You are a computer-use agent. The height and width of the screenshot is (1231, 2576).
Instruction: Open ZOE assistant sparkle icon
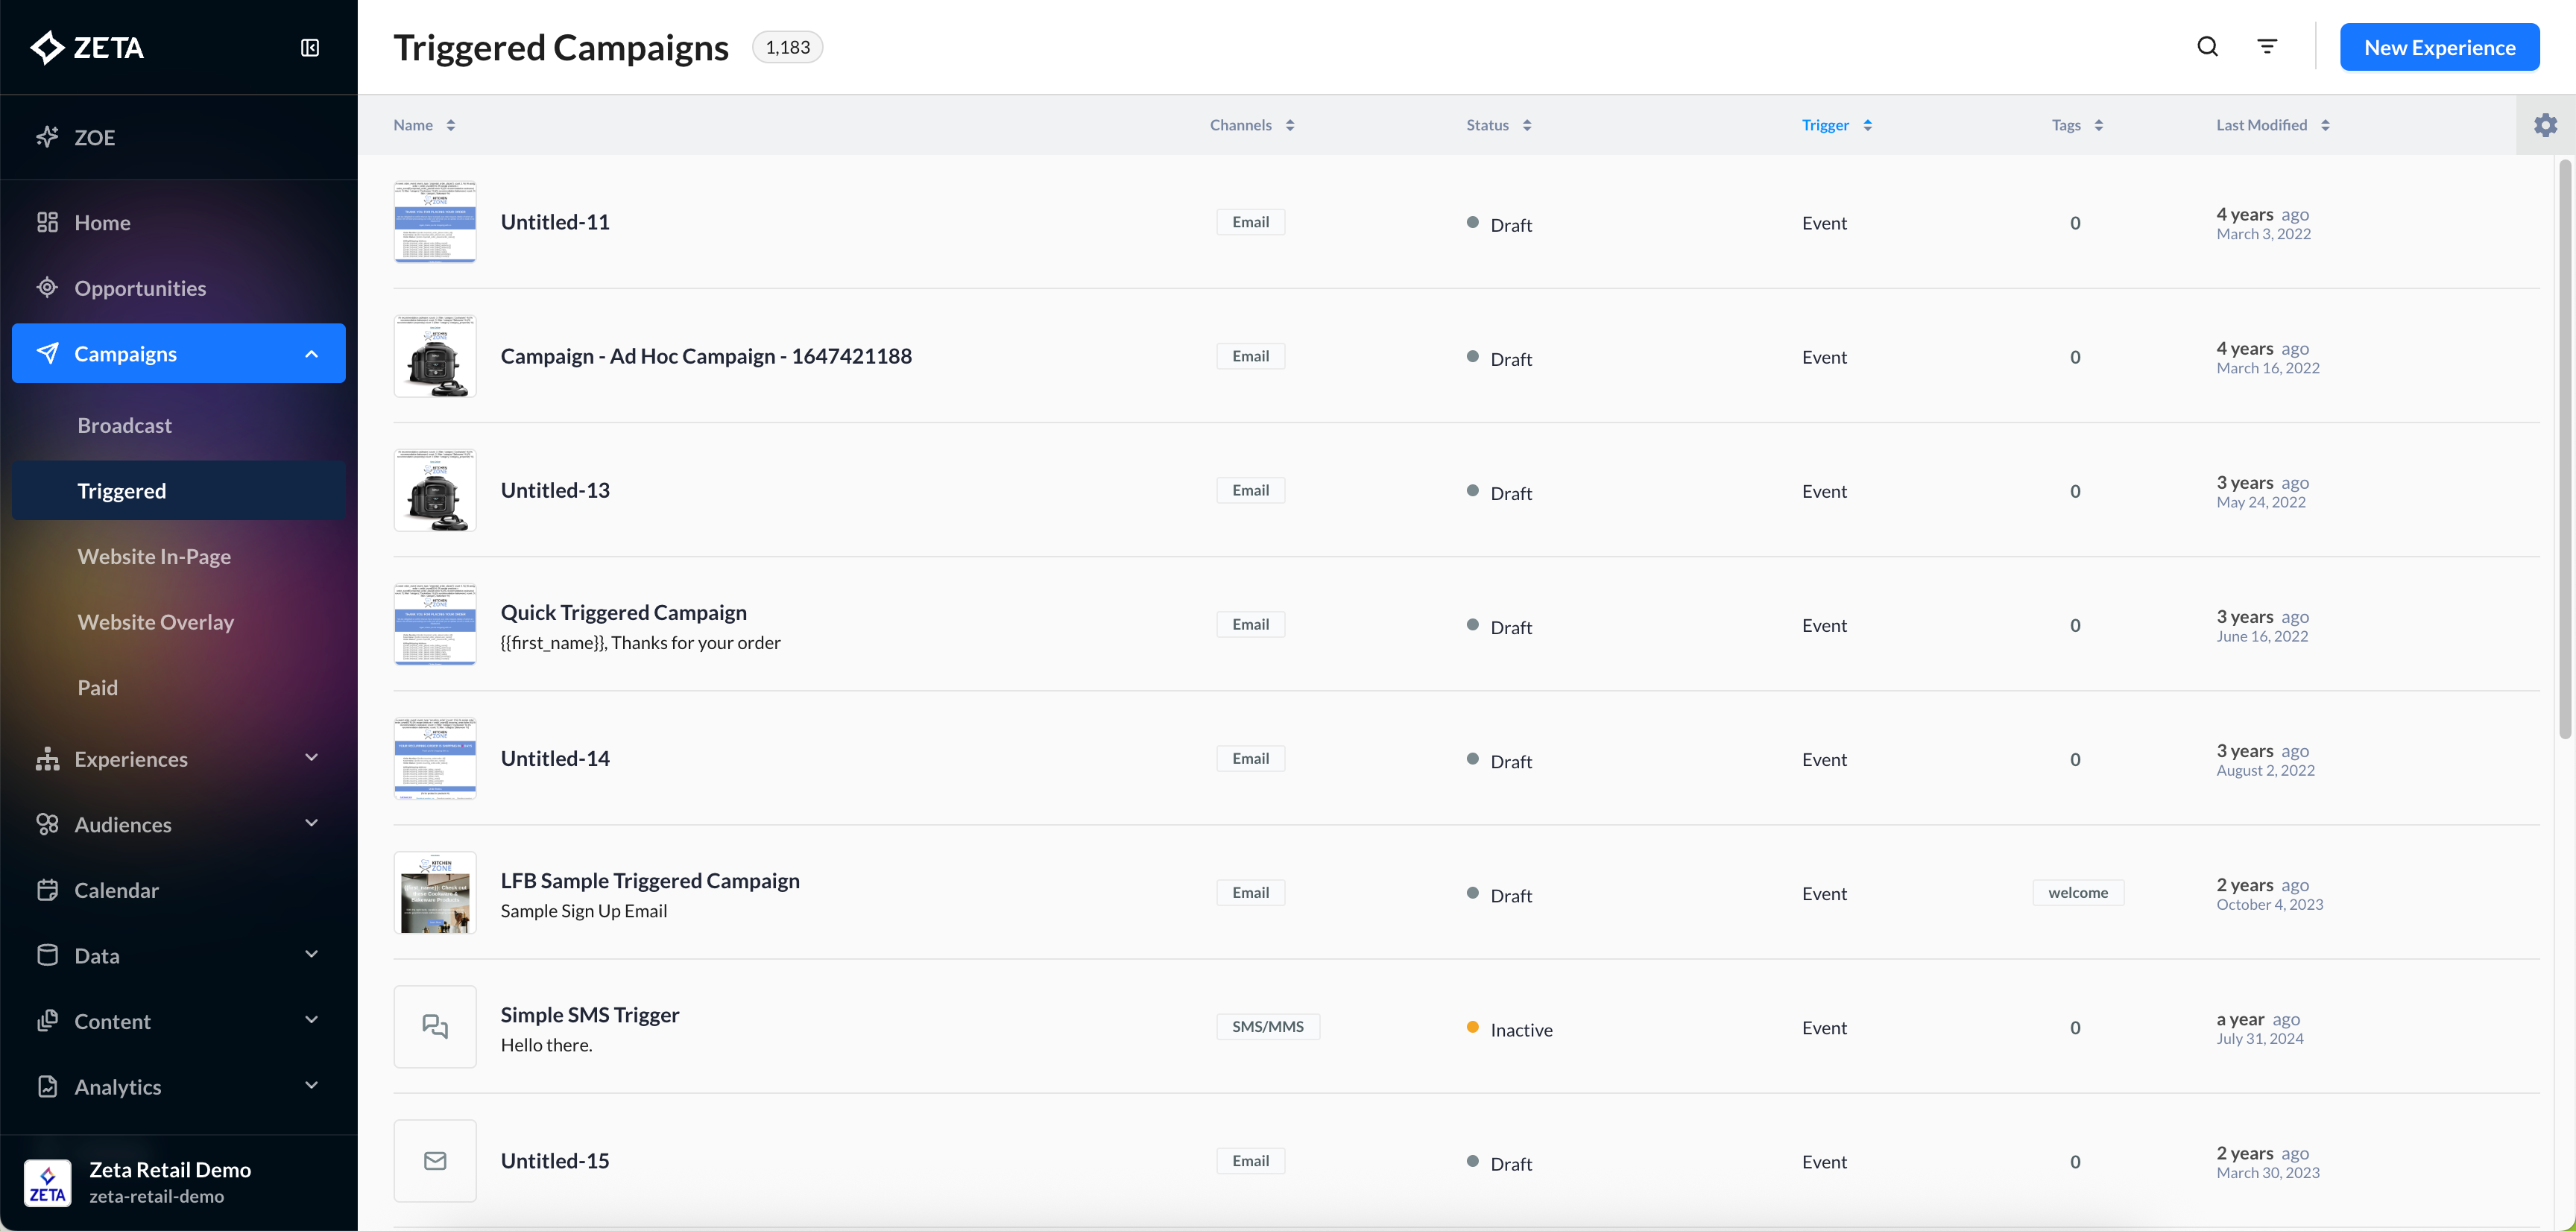(x=47, y=137)
